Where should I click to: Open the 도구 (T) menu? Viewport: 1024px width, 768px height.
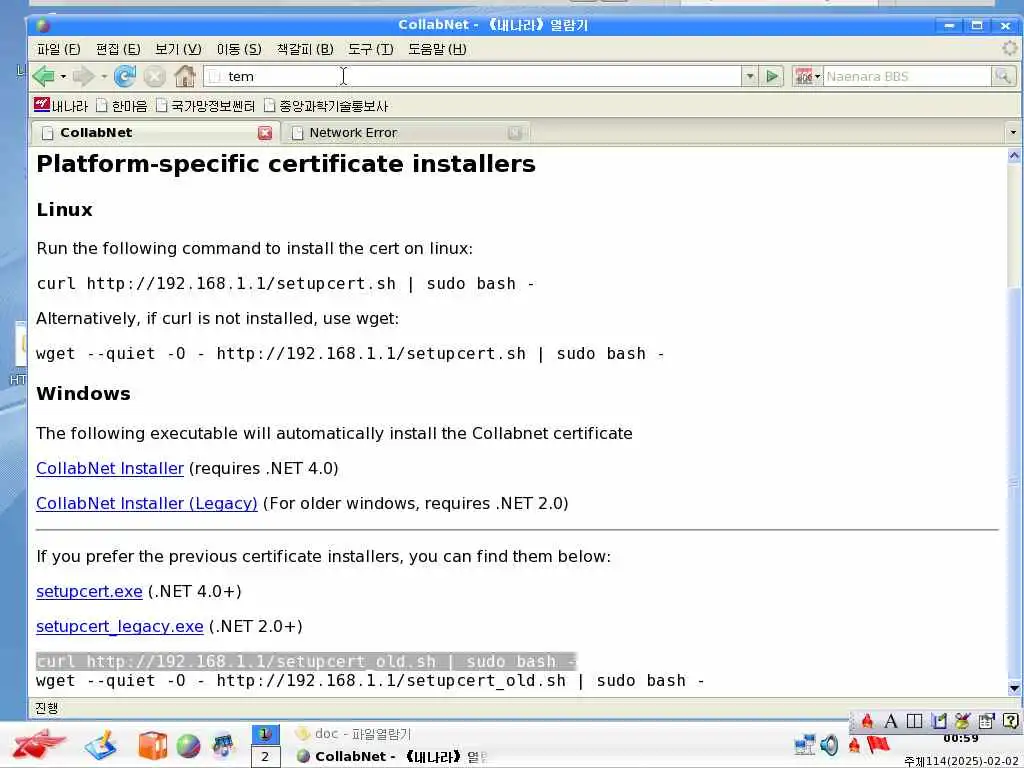[371, 49]
